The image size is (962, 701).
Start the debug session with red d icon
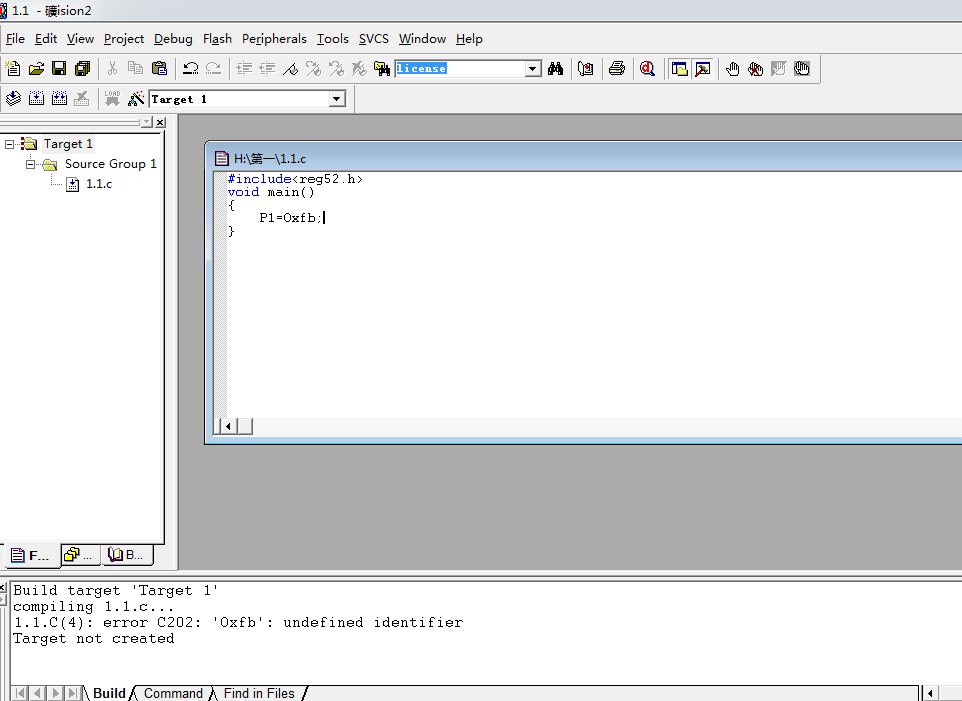(647, 69)
